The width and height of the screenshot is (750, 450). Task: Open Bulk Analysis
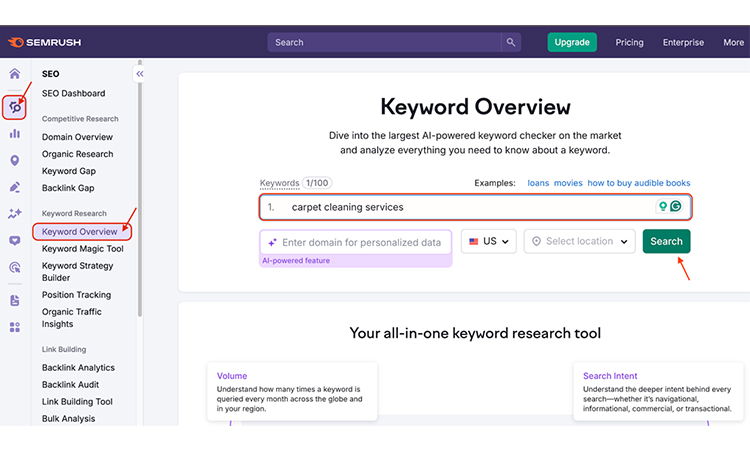(68, 418)
